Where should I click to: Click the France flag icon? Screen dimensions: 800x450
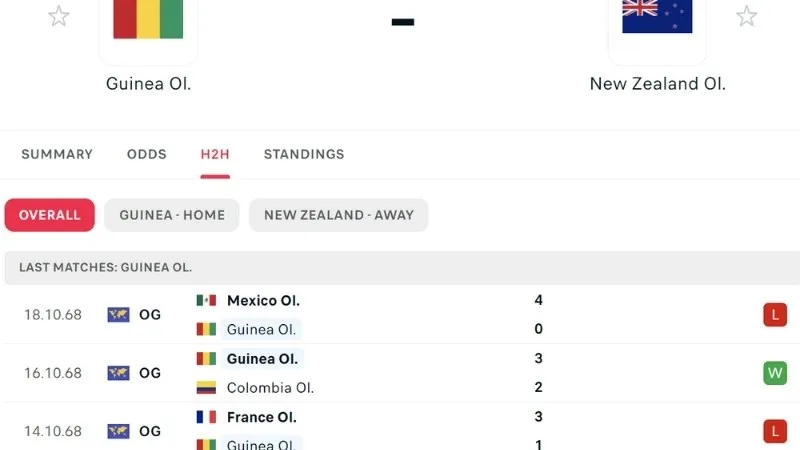pyautogui.click(x=207, y=417)
